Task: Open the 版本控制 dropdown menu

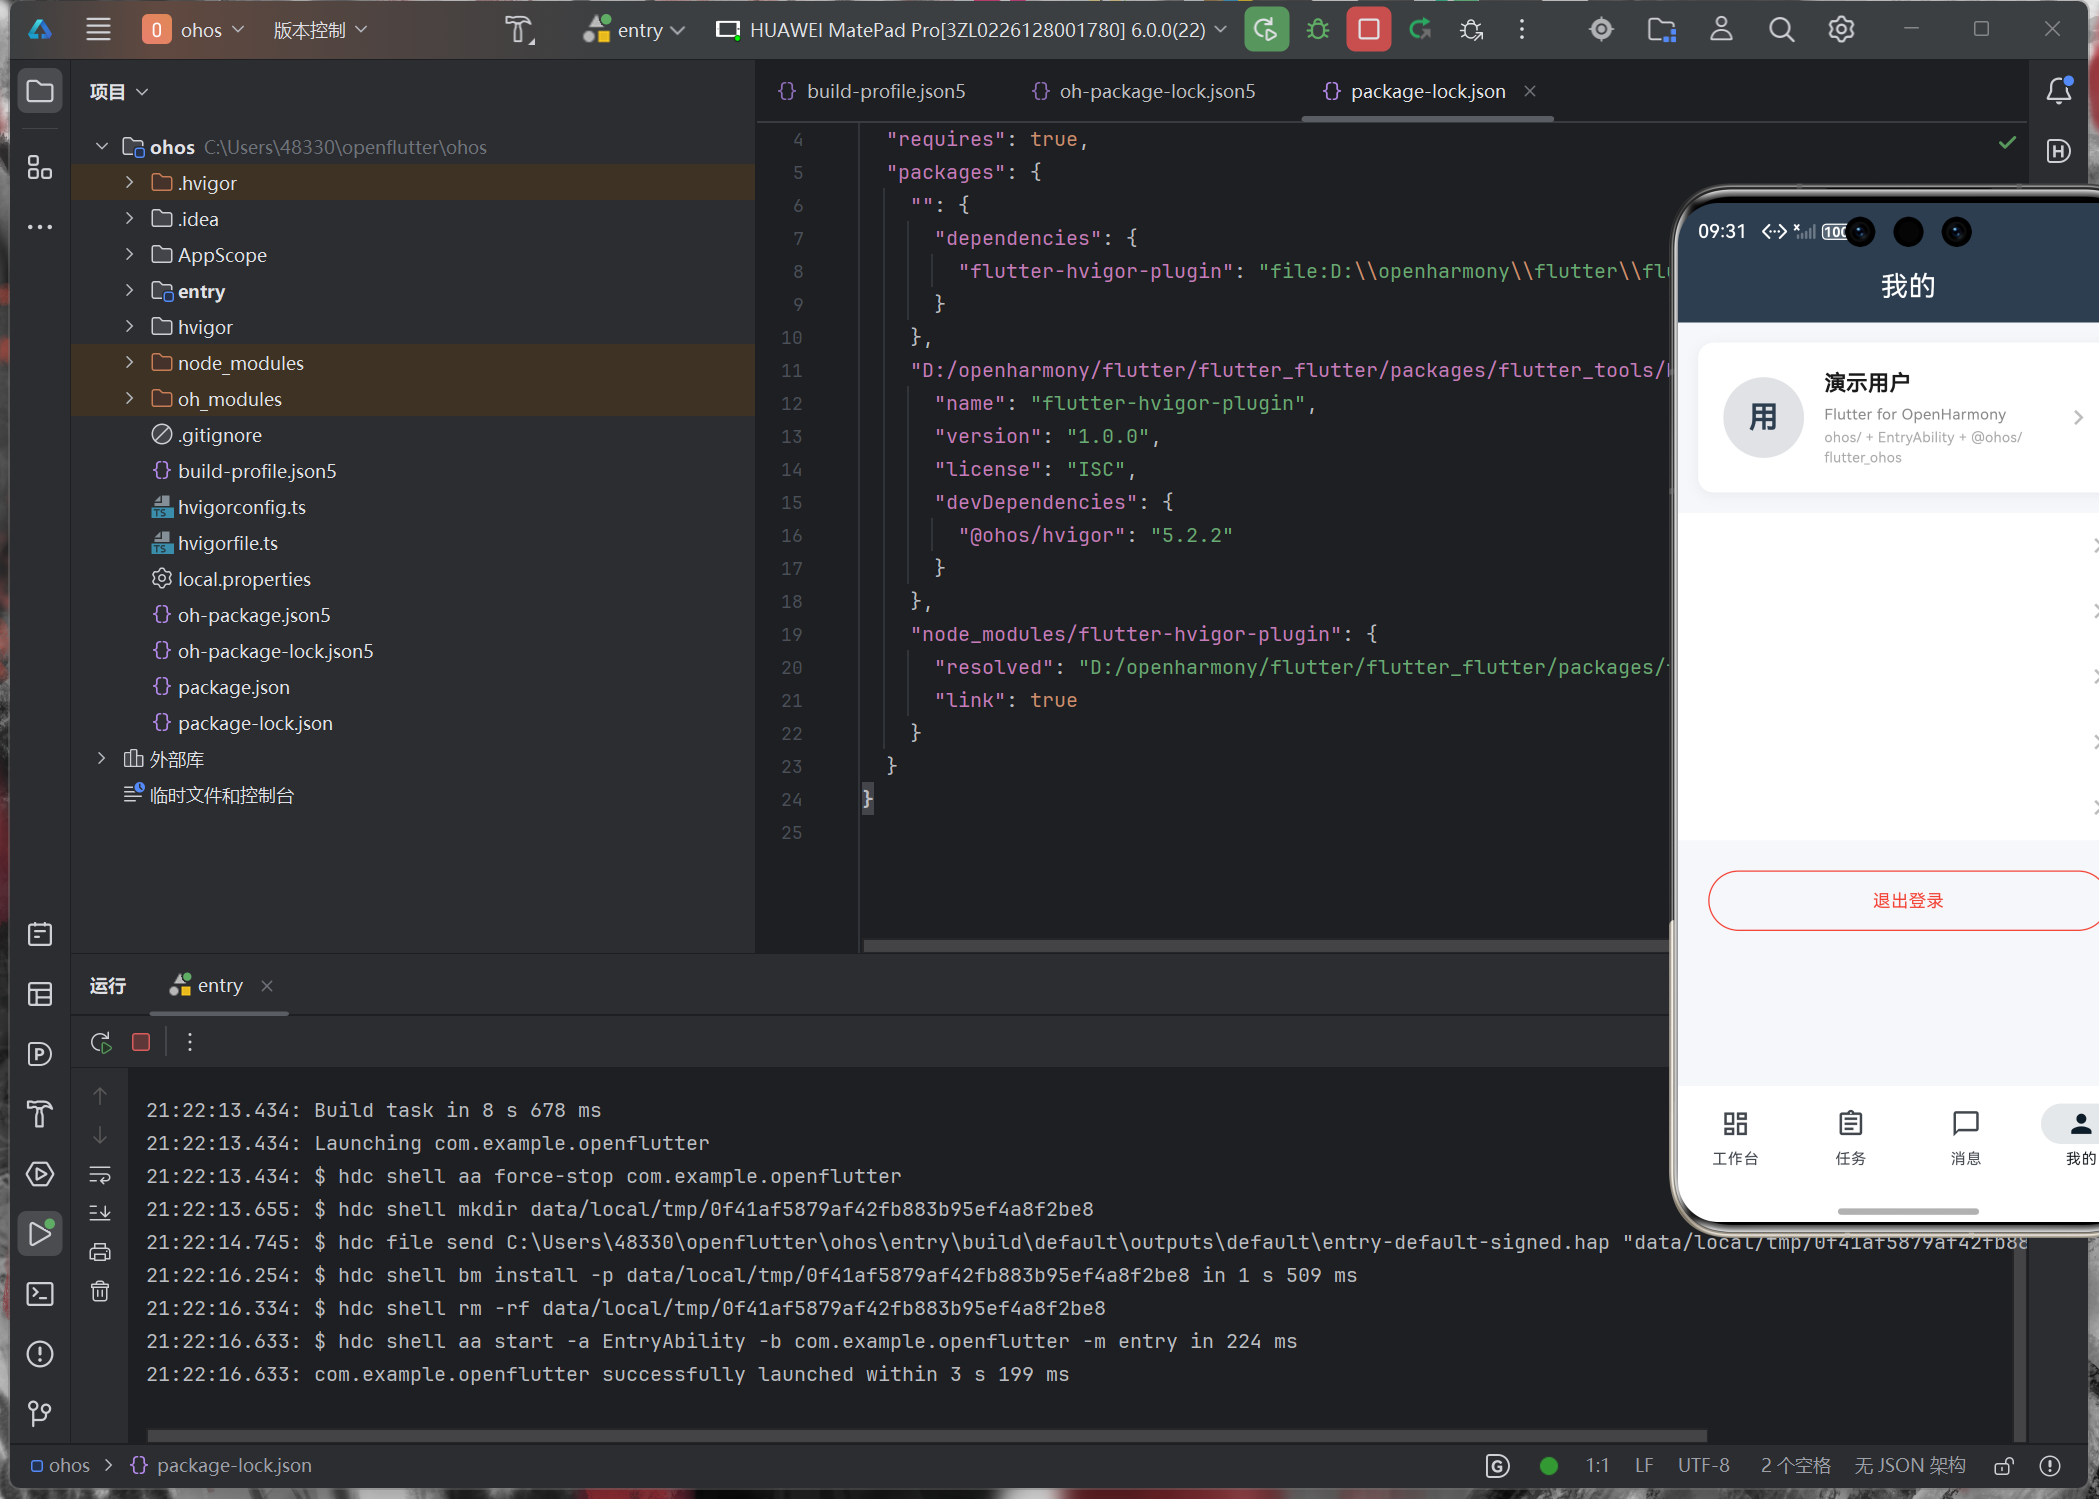Action: click(x=320, y=30)
